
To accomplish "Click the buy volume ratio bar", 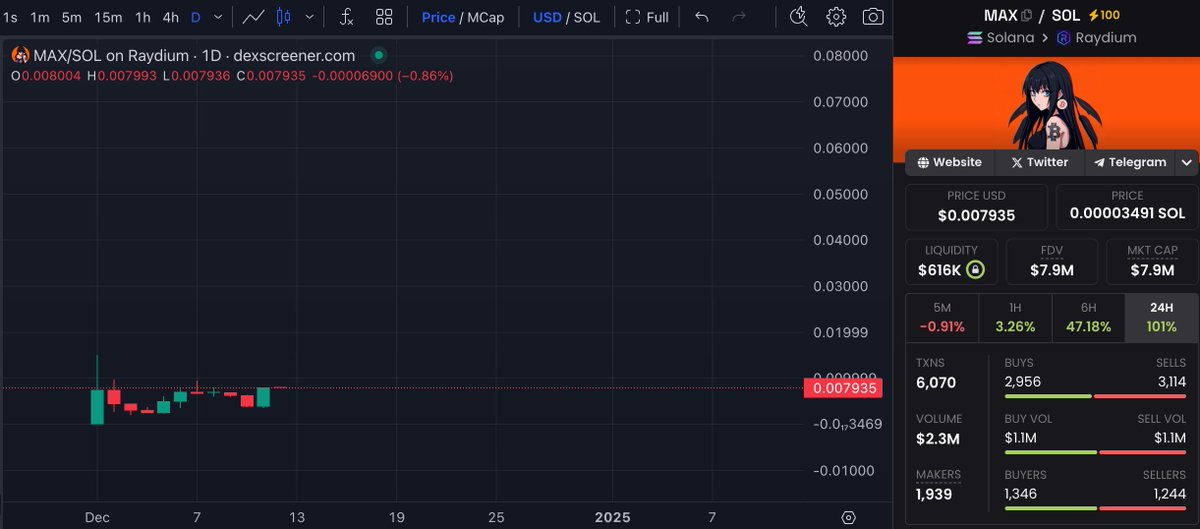I will (x=1095, y=453).
